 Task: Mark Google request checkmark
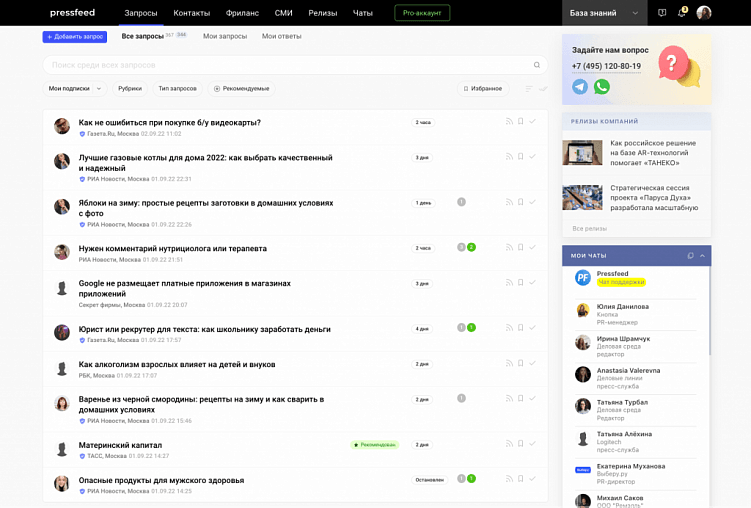click(532, 282)
